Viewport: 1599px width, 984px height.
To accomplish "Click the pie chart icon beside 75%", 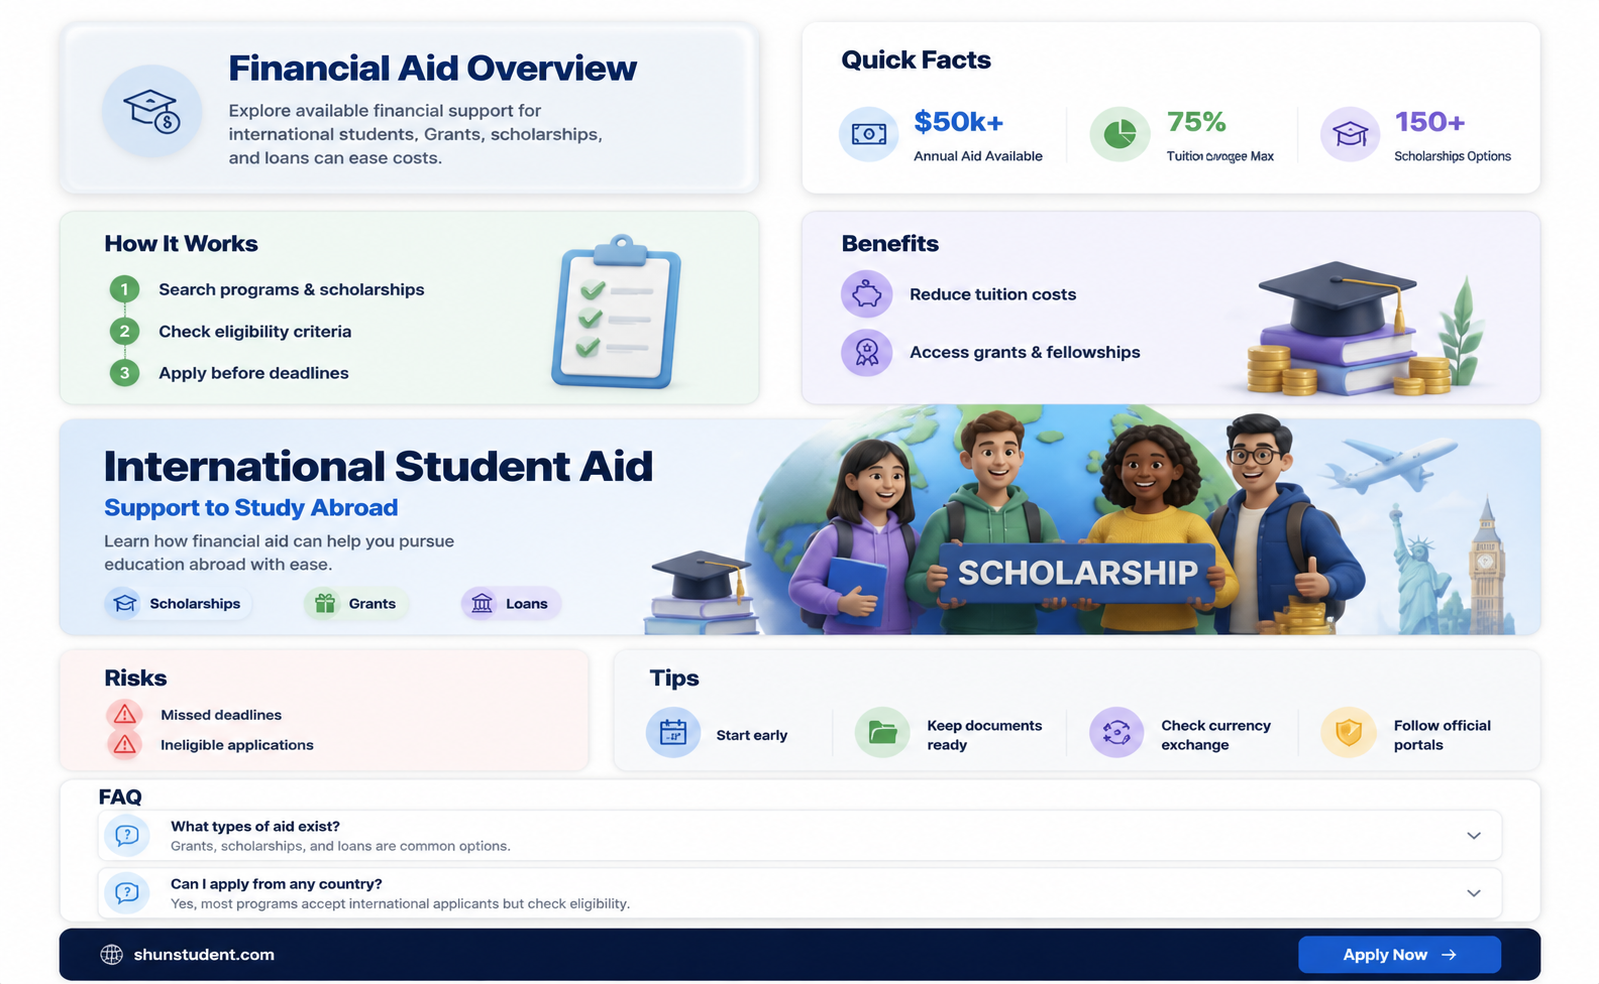I will click(x=1119, y=134).
